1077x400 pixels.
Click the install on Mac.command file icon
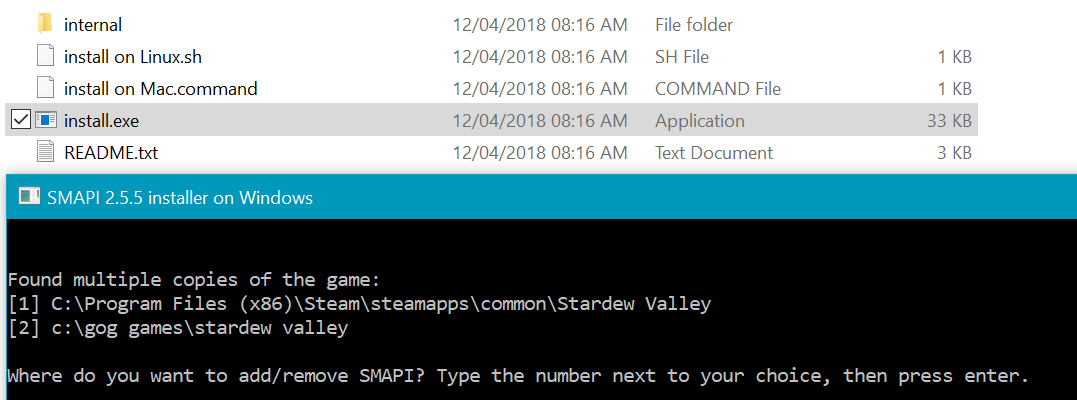click(x=45, y=88)
